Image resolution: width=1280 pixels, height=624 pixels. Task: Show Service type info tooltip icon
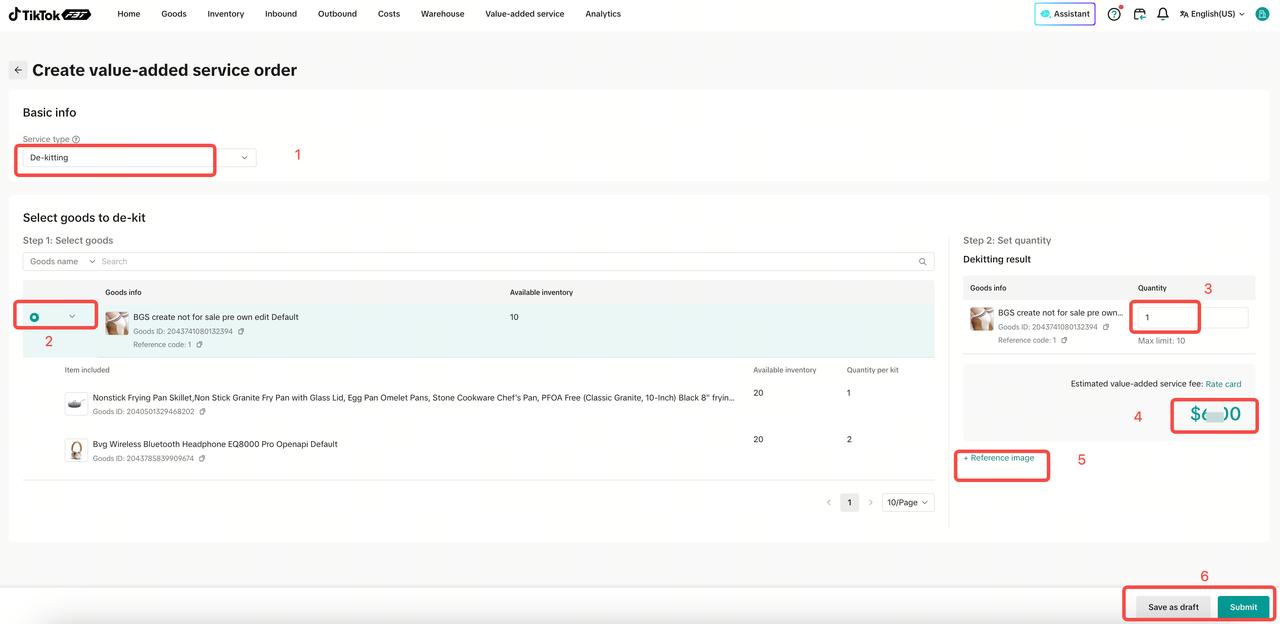tap(76, 140)
